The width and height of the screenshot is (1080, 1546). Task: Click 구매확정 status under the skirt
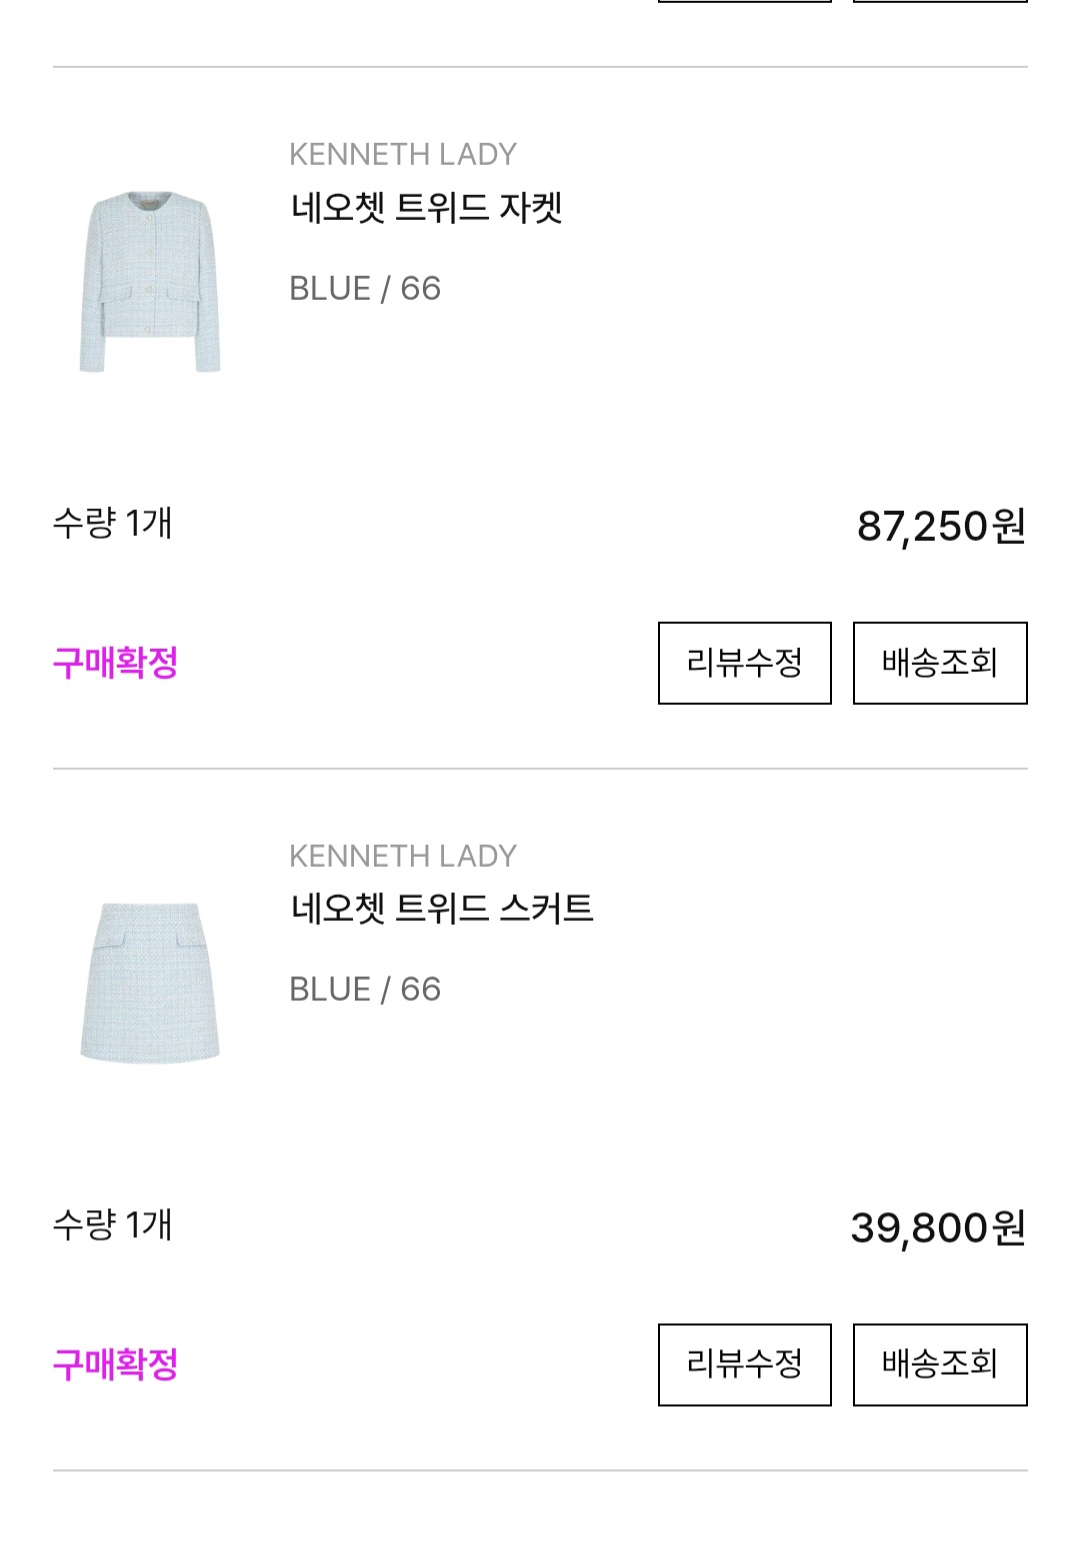(x=115, y=1364)
